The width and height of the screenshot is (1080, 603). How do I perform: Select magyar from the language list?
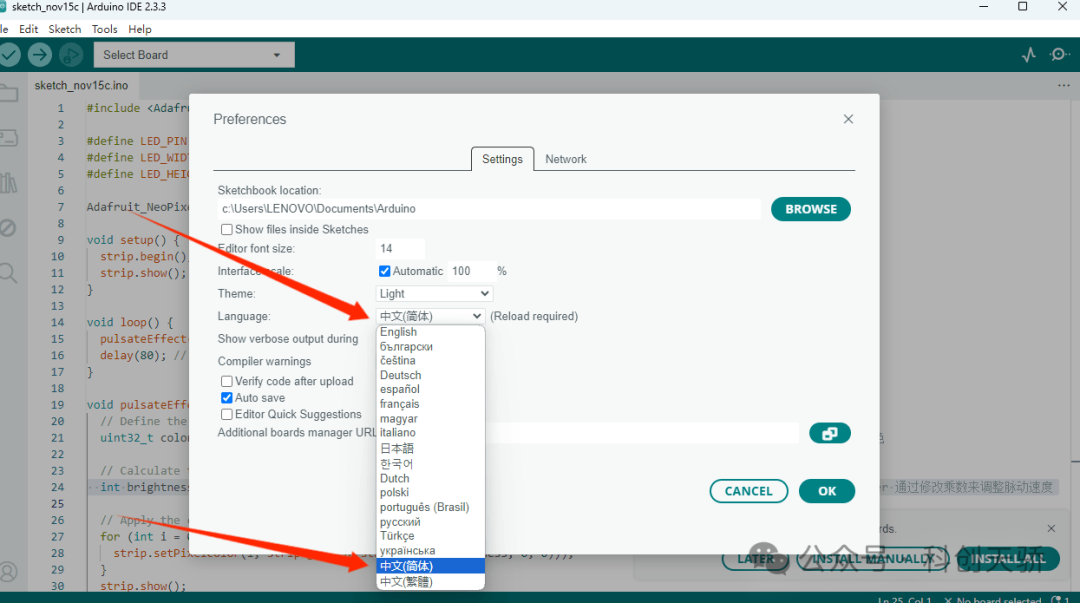(x=430, y=419)
